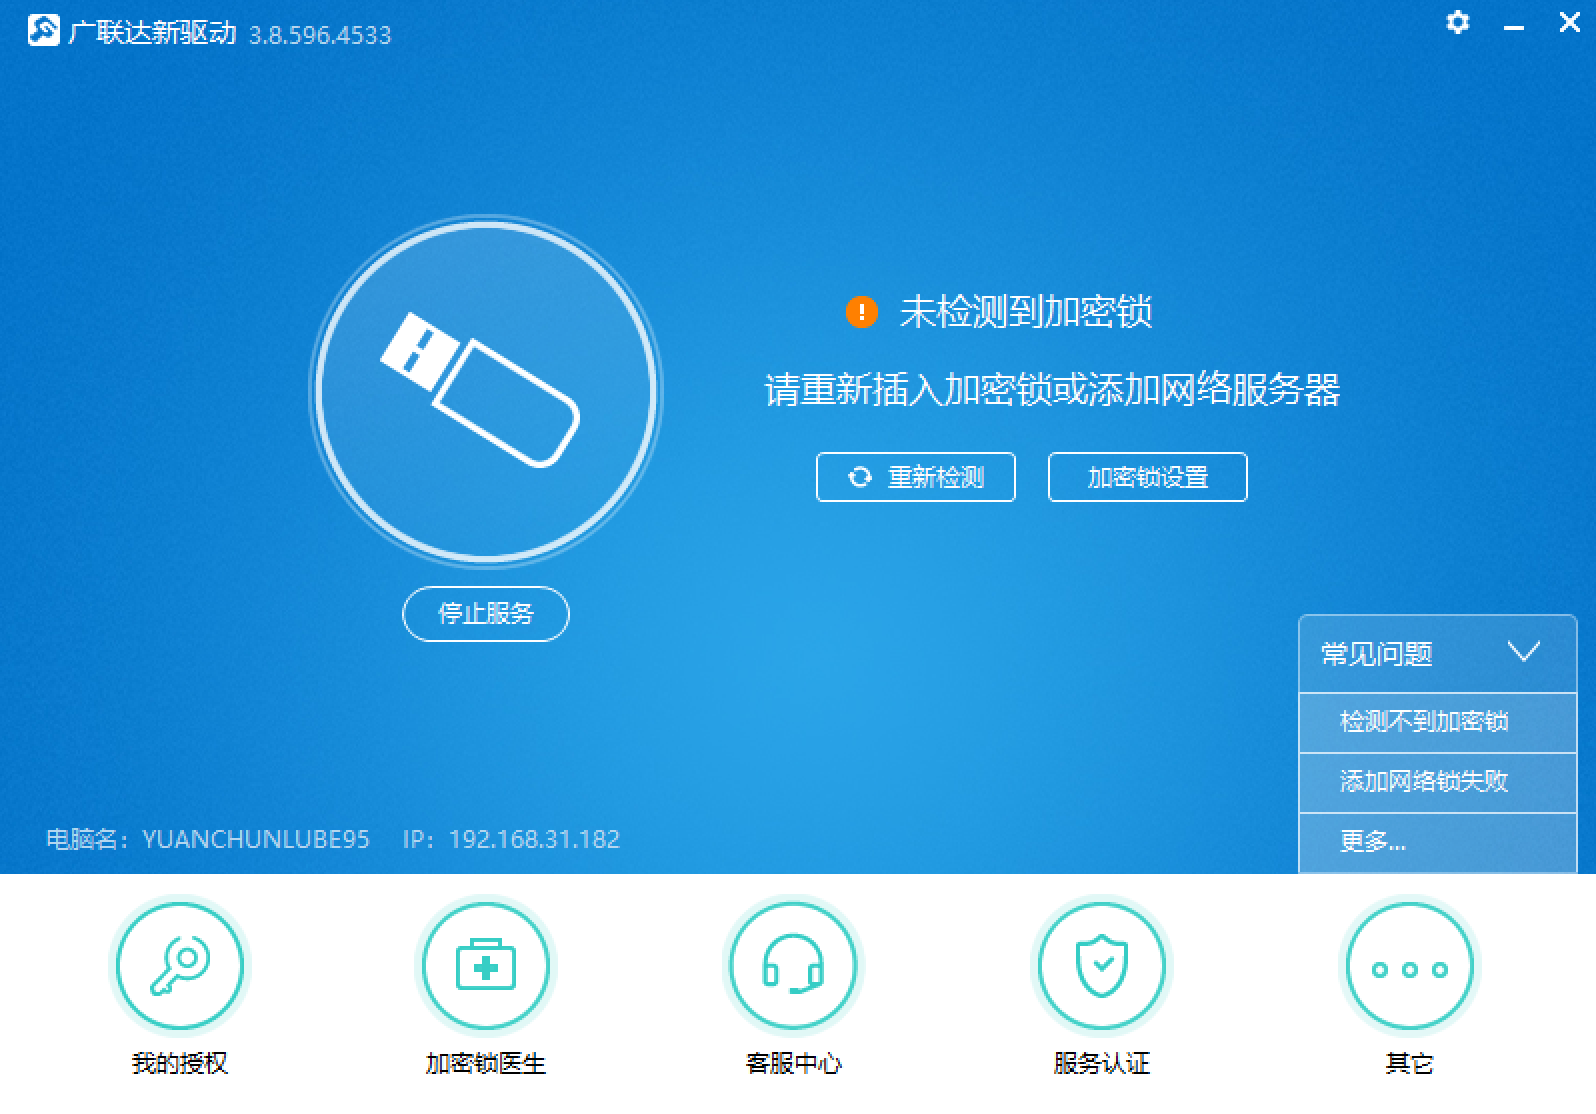Click the 未检测到加密锁 status message

coord(1026,312)
